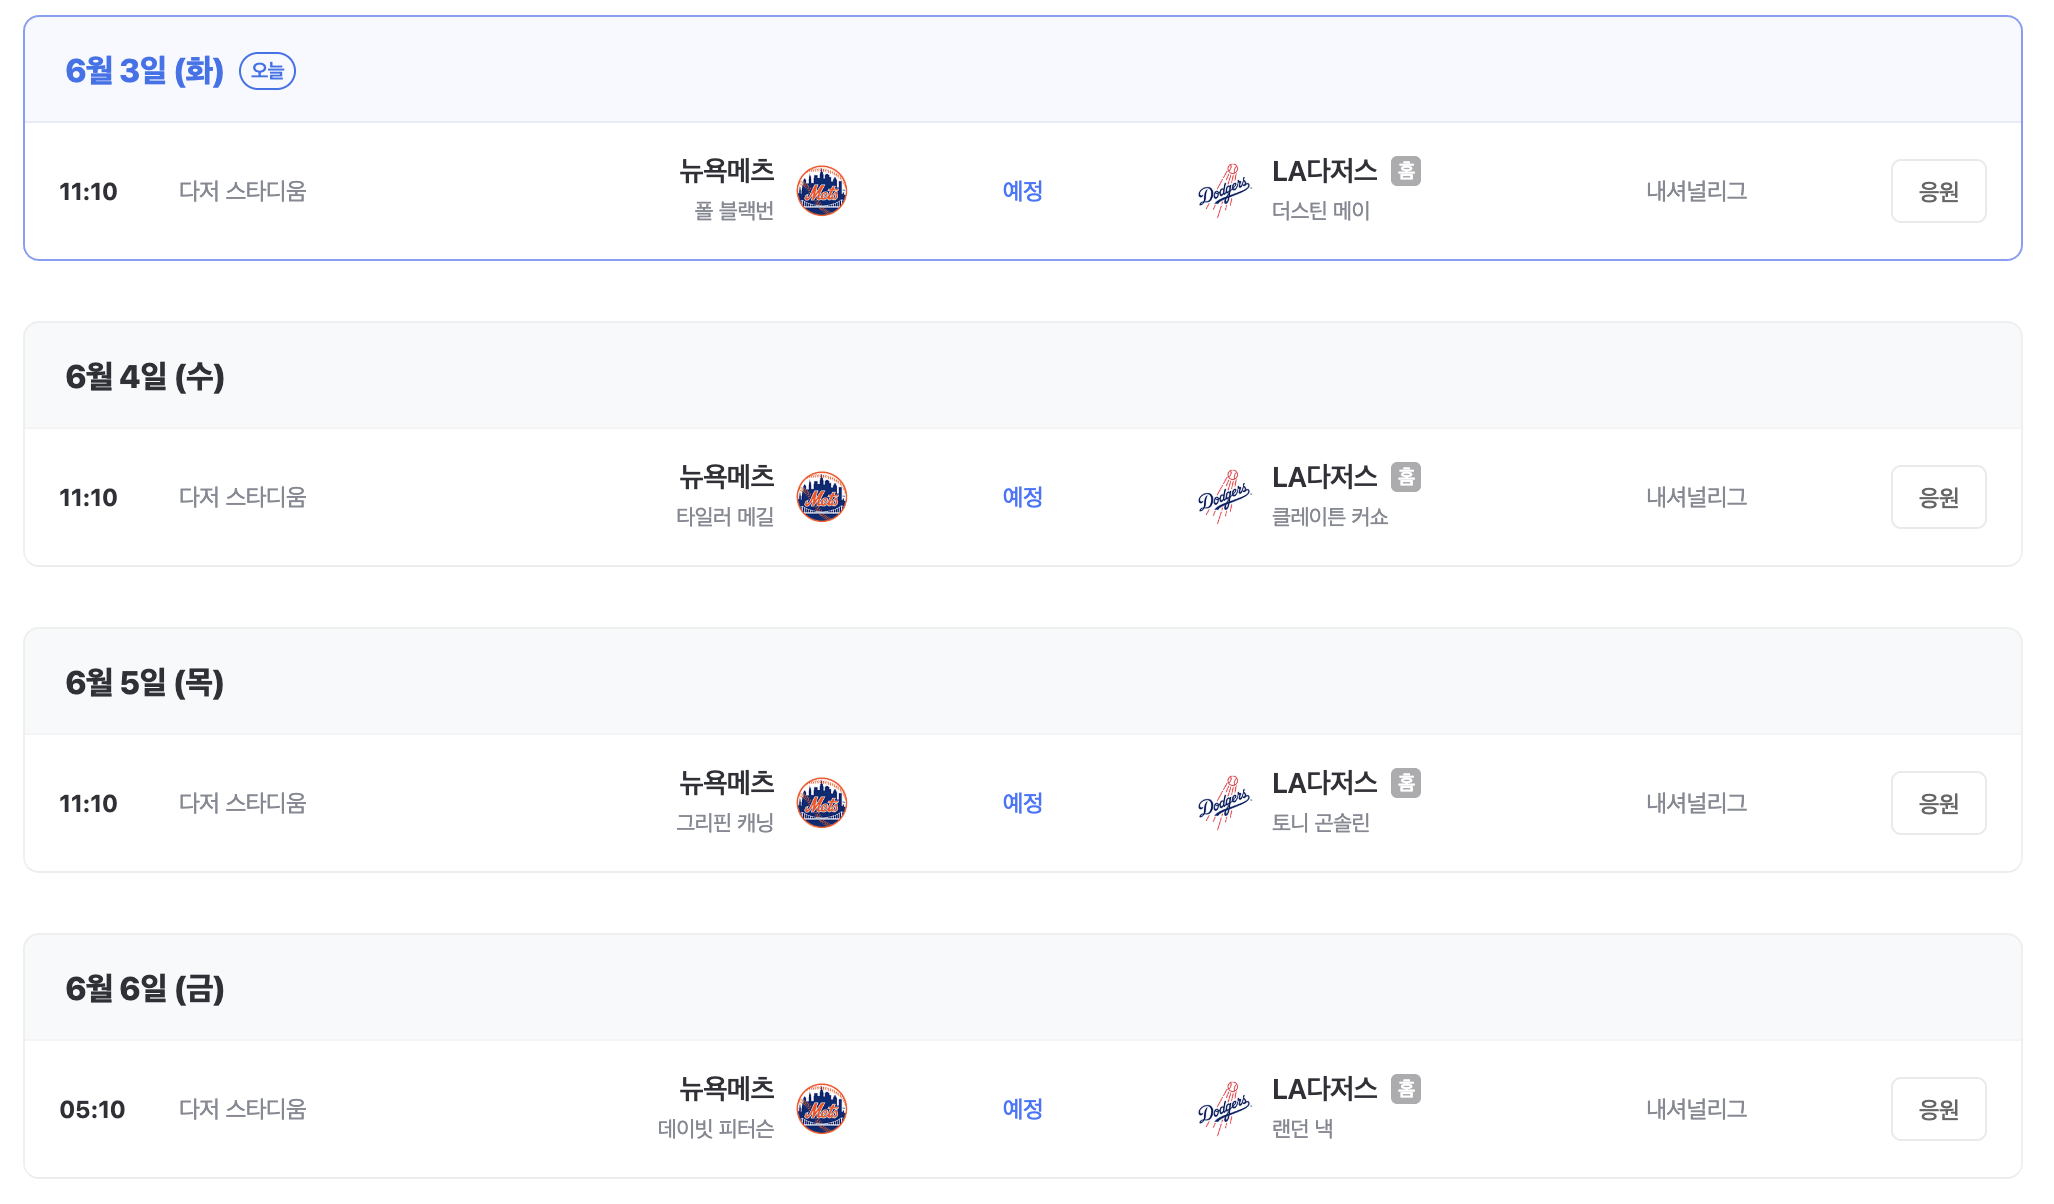Click the 홈 badge in June 3 game
The height and width of the screenshot is (1204, 2054).
tap(1406, 171)
